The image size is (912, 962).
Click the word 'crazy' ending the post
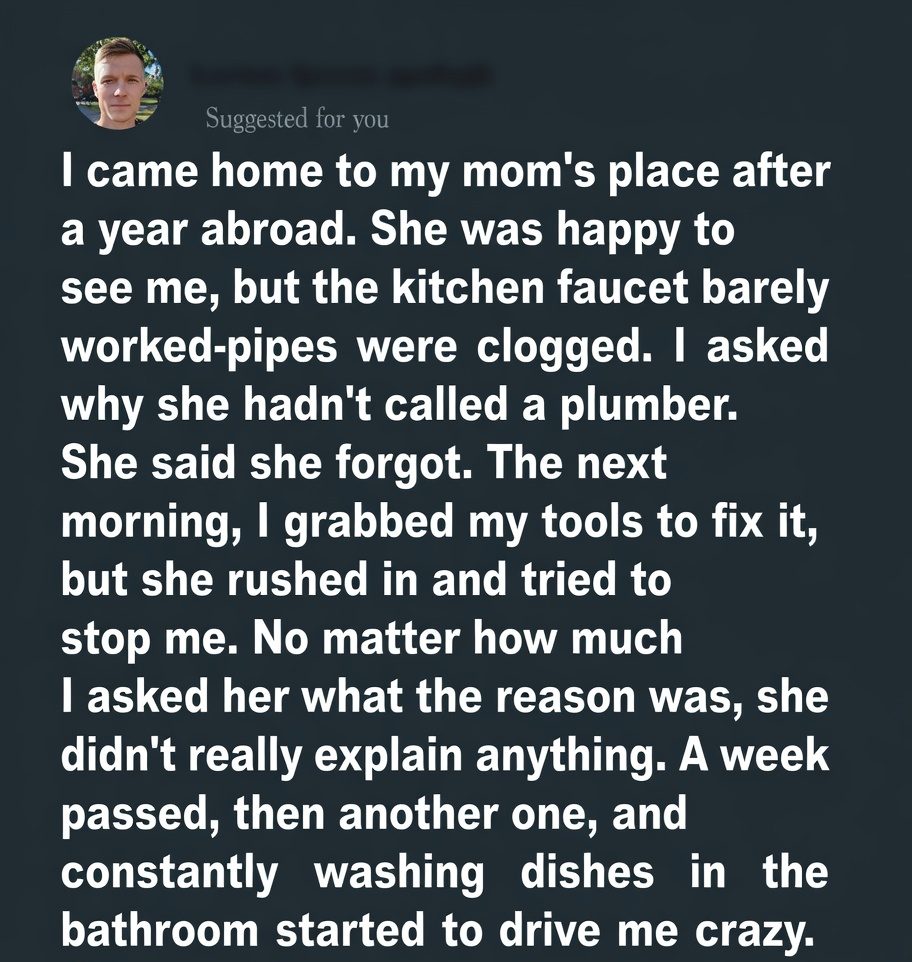tap(761, 930)
